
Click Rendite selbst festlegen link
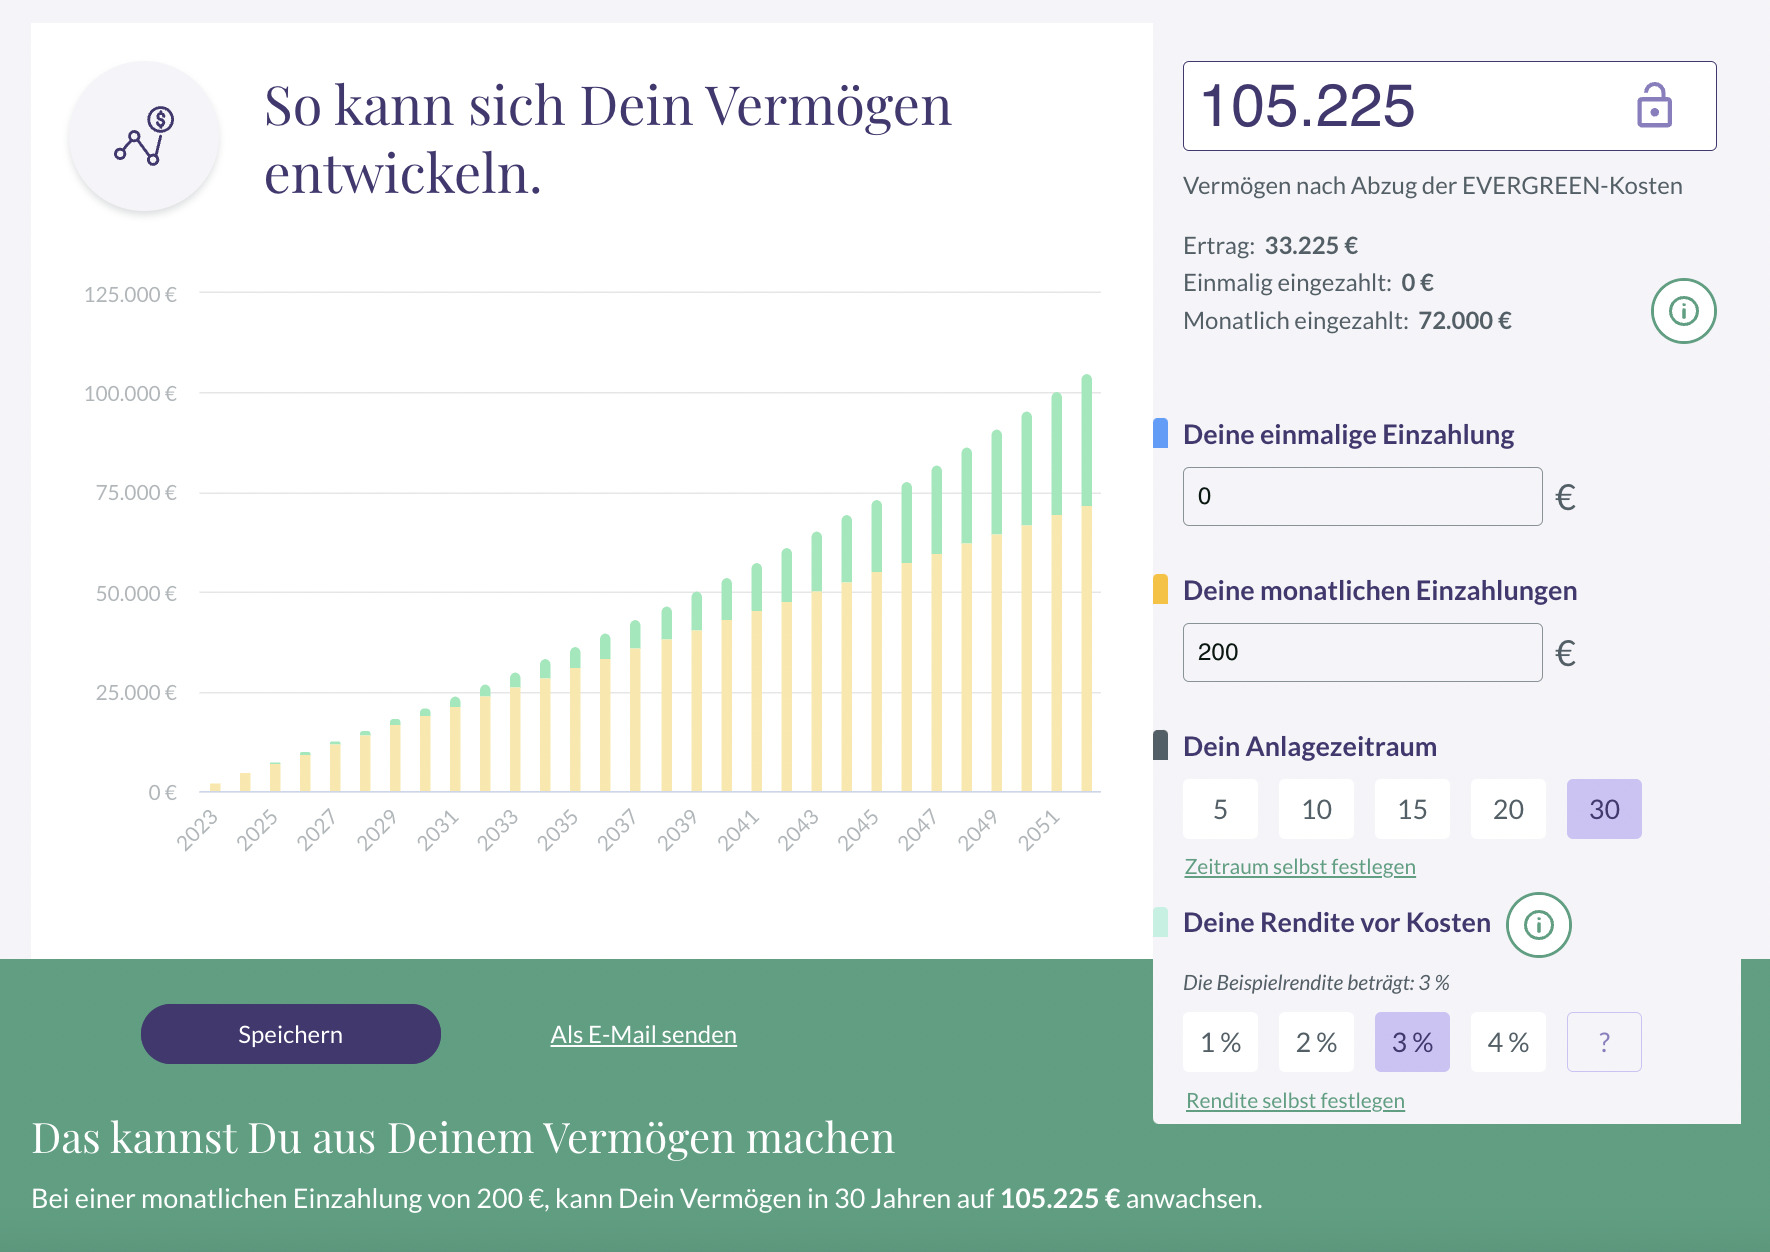(x=1295, y=1100)
